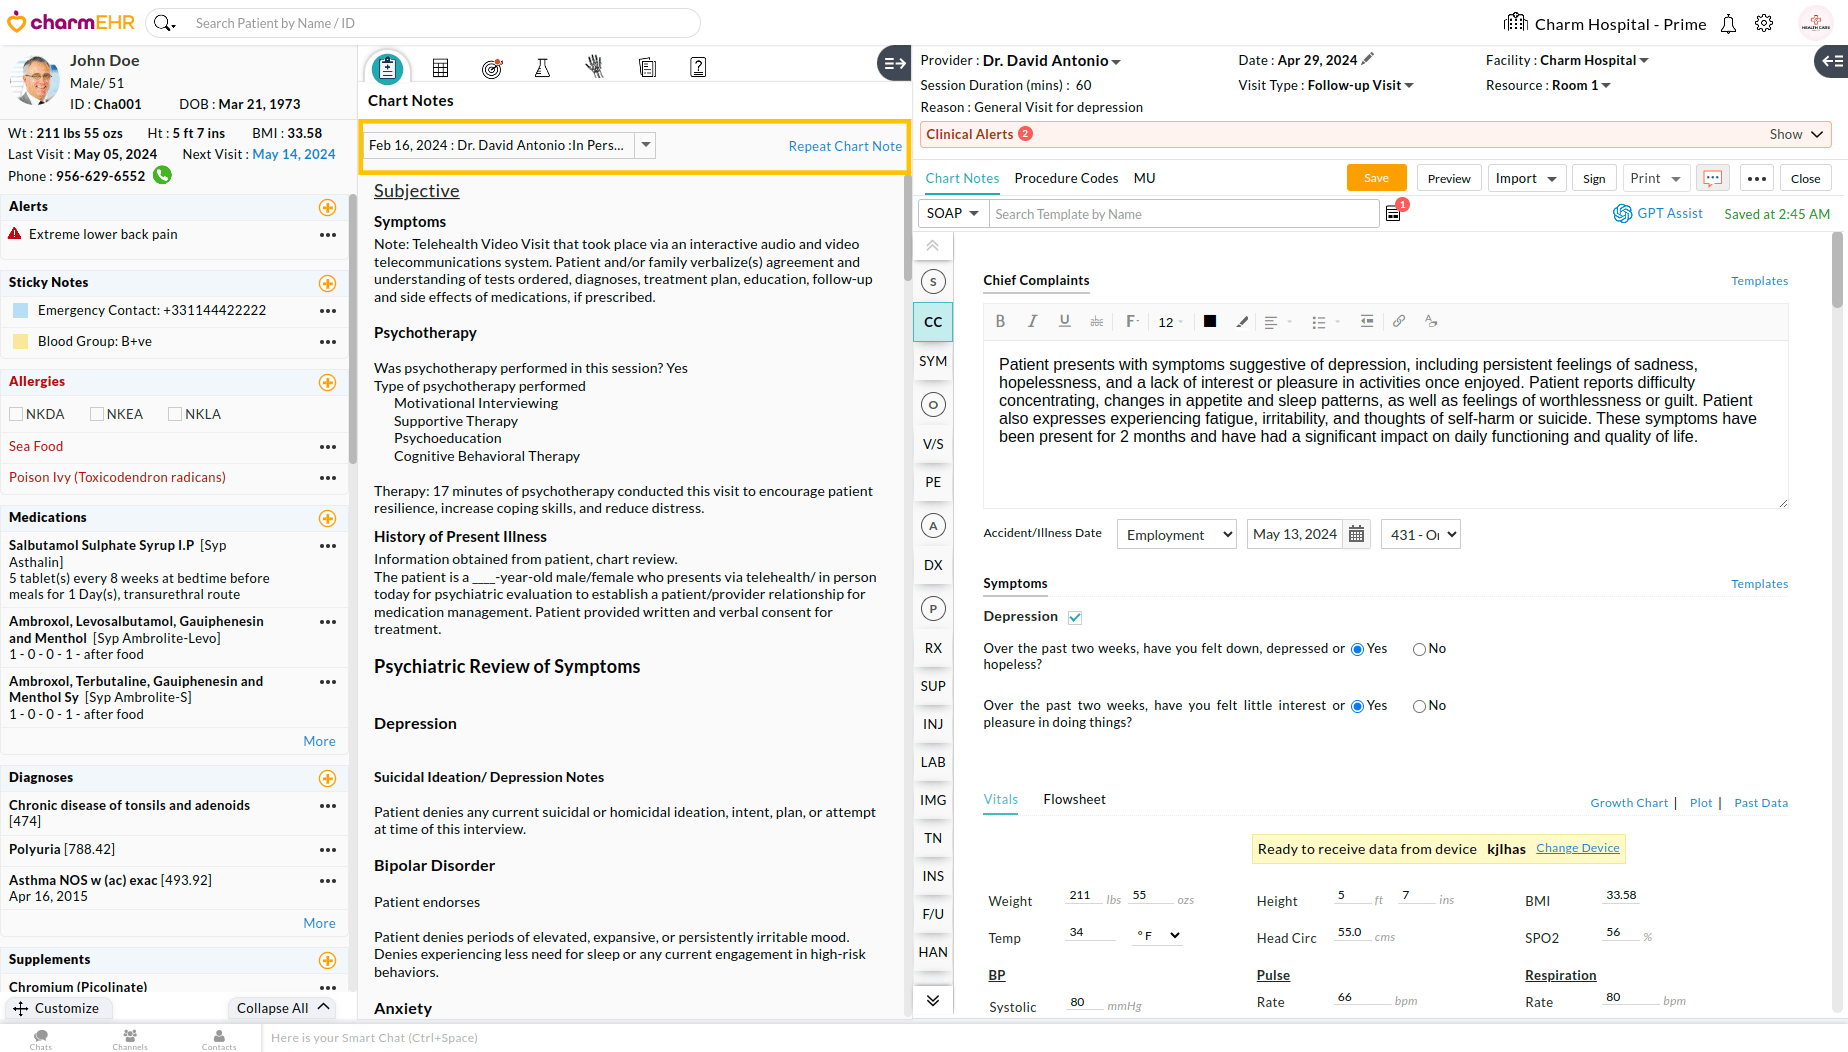Screen dimensions: 1848x1052
Task: Add a new alert with plus icon
Action: [327, 207]
